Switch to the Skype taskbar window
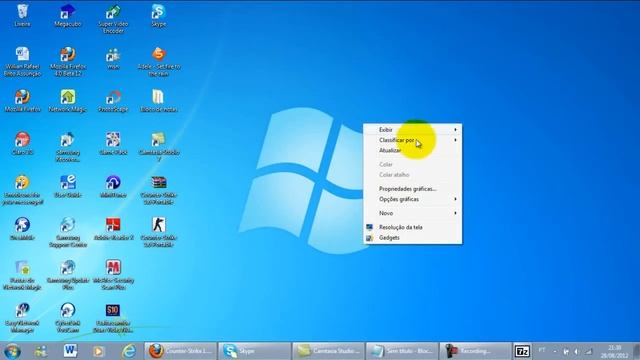 (x=254, y=351)
